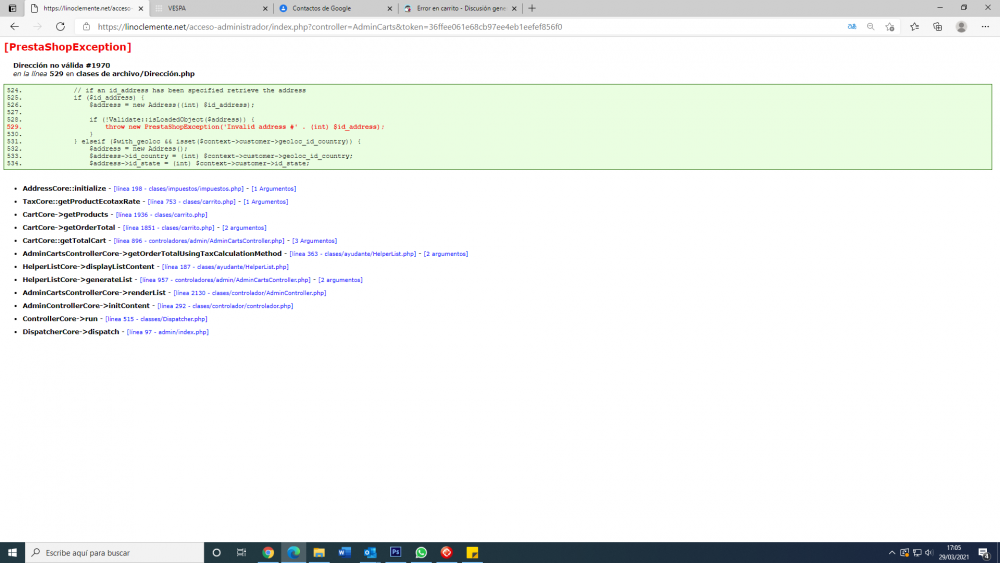Open link línea 957 AdminCartsController.php
1000x563 pixels.
pyautogui.click(x=225, y=280)
